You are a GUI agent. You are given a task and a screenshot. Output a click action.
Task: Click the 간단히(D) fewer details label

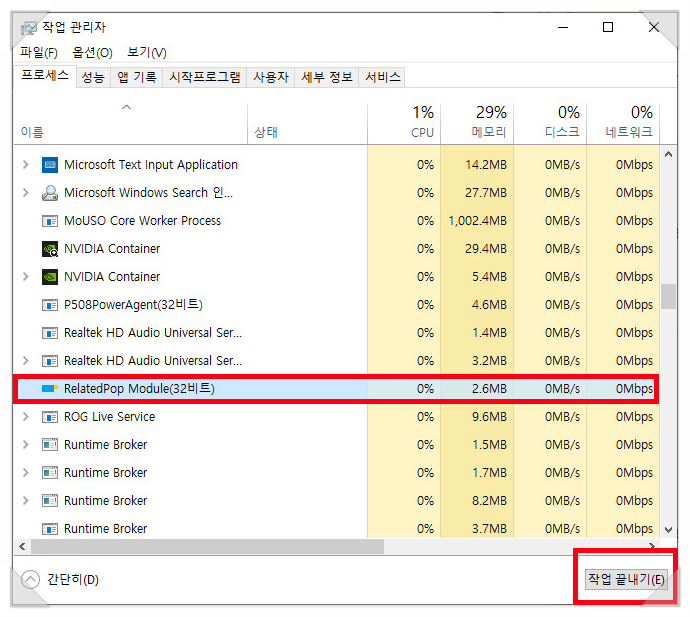point(73,580)
